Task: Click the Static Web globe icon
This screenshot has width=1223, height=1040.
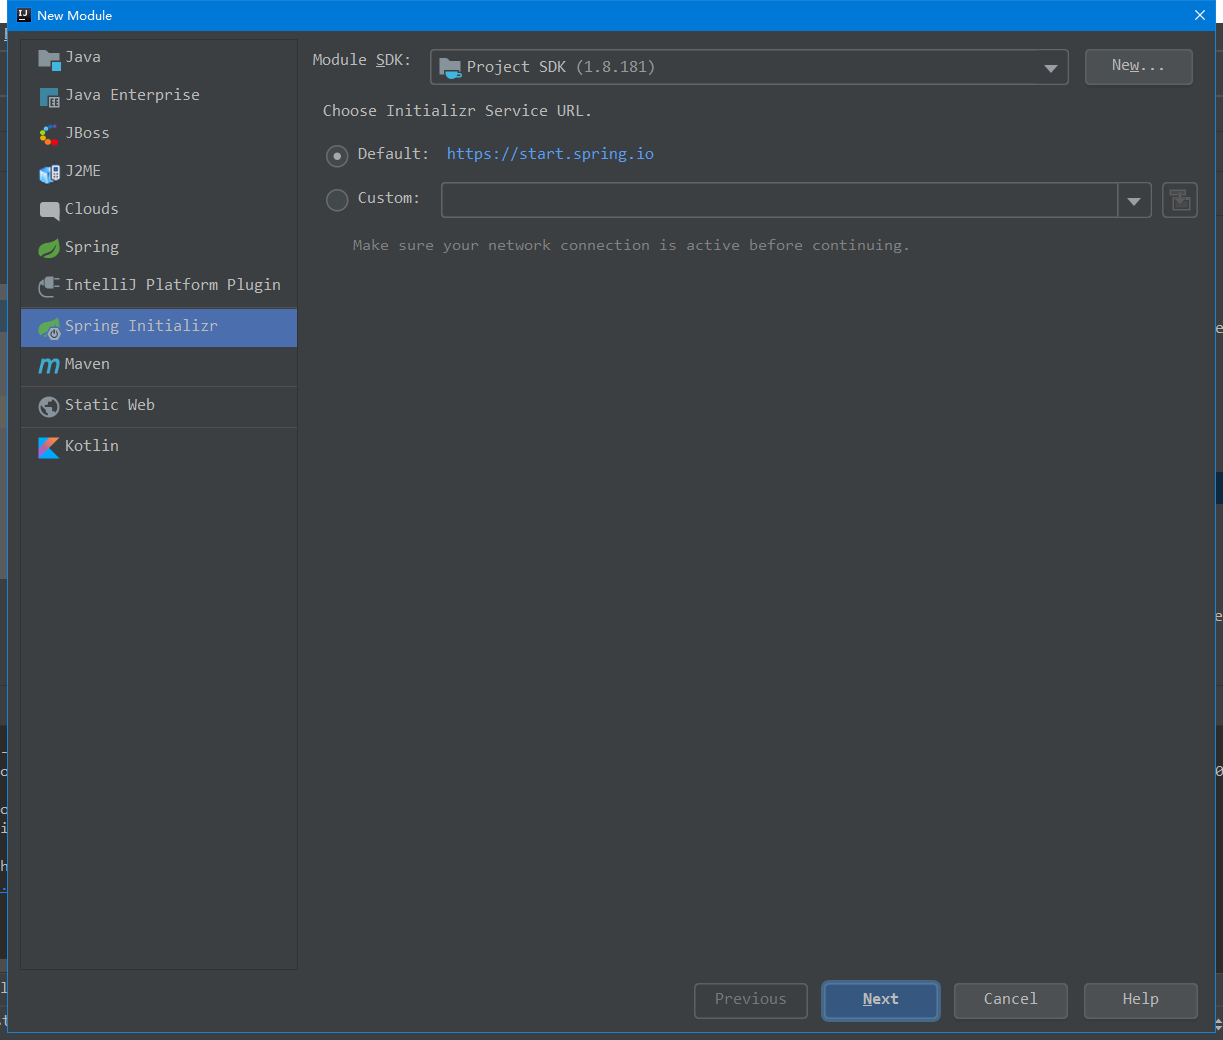Action: click(49, 407)
